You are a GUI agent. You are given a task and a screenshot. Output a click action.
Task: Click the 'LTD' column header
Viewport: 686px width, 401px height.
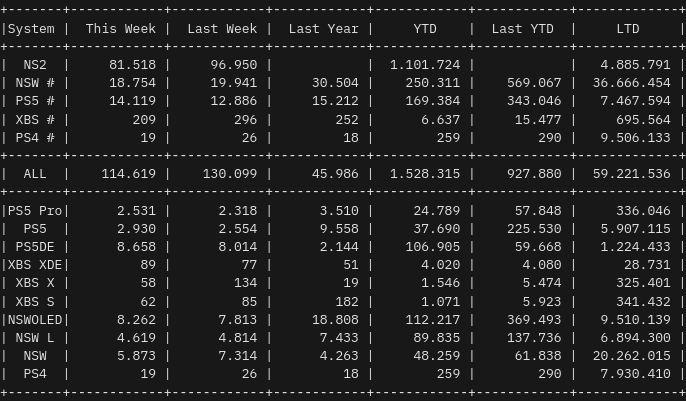pyautogui.click(x=628, y=29)
